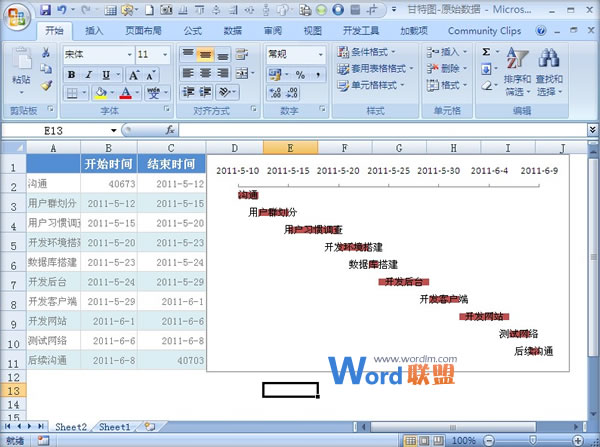
Task: Open Excel help question mark
Action: [541, 30]
